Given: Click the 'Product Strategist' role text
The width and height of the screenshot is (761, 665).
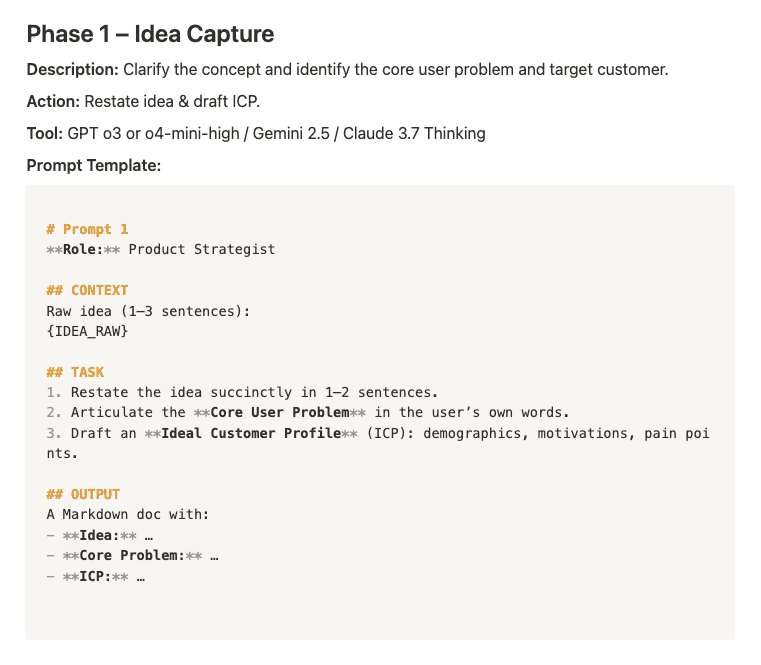Looking at the screenshot, I should pos(202,249).
